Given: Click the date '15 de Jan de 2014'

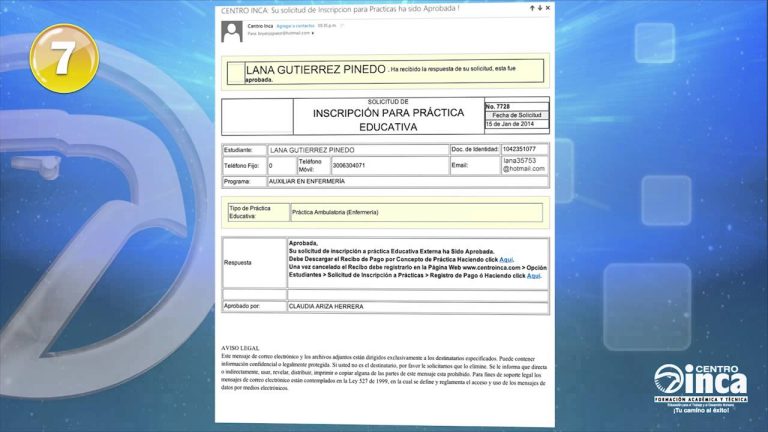Looking at the screenshot, I should tap(510, 124).
